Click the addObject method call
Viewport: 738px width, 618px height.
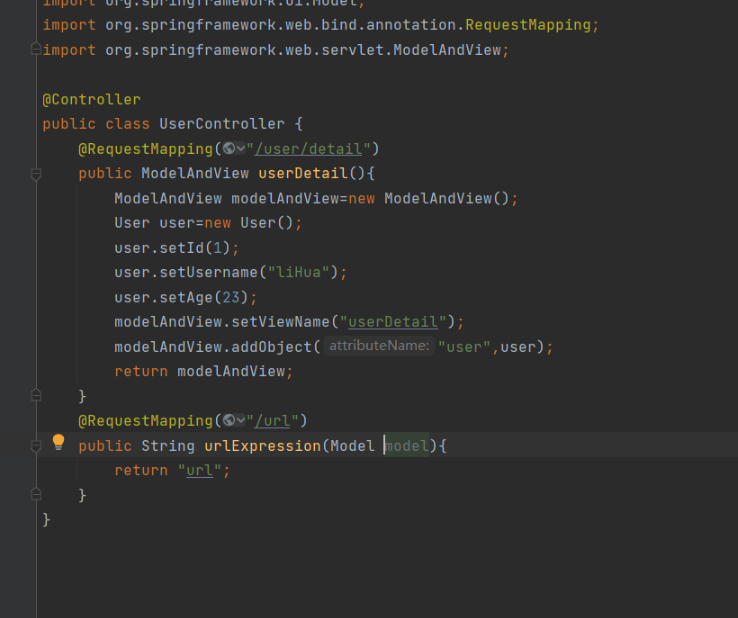pos(272,347)
